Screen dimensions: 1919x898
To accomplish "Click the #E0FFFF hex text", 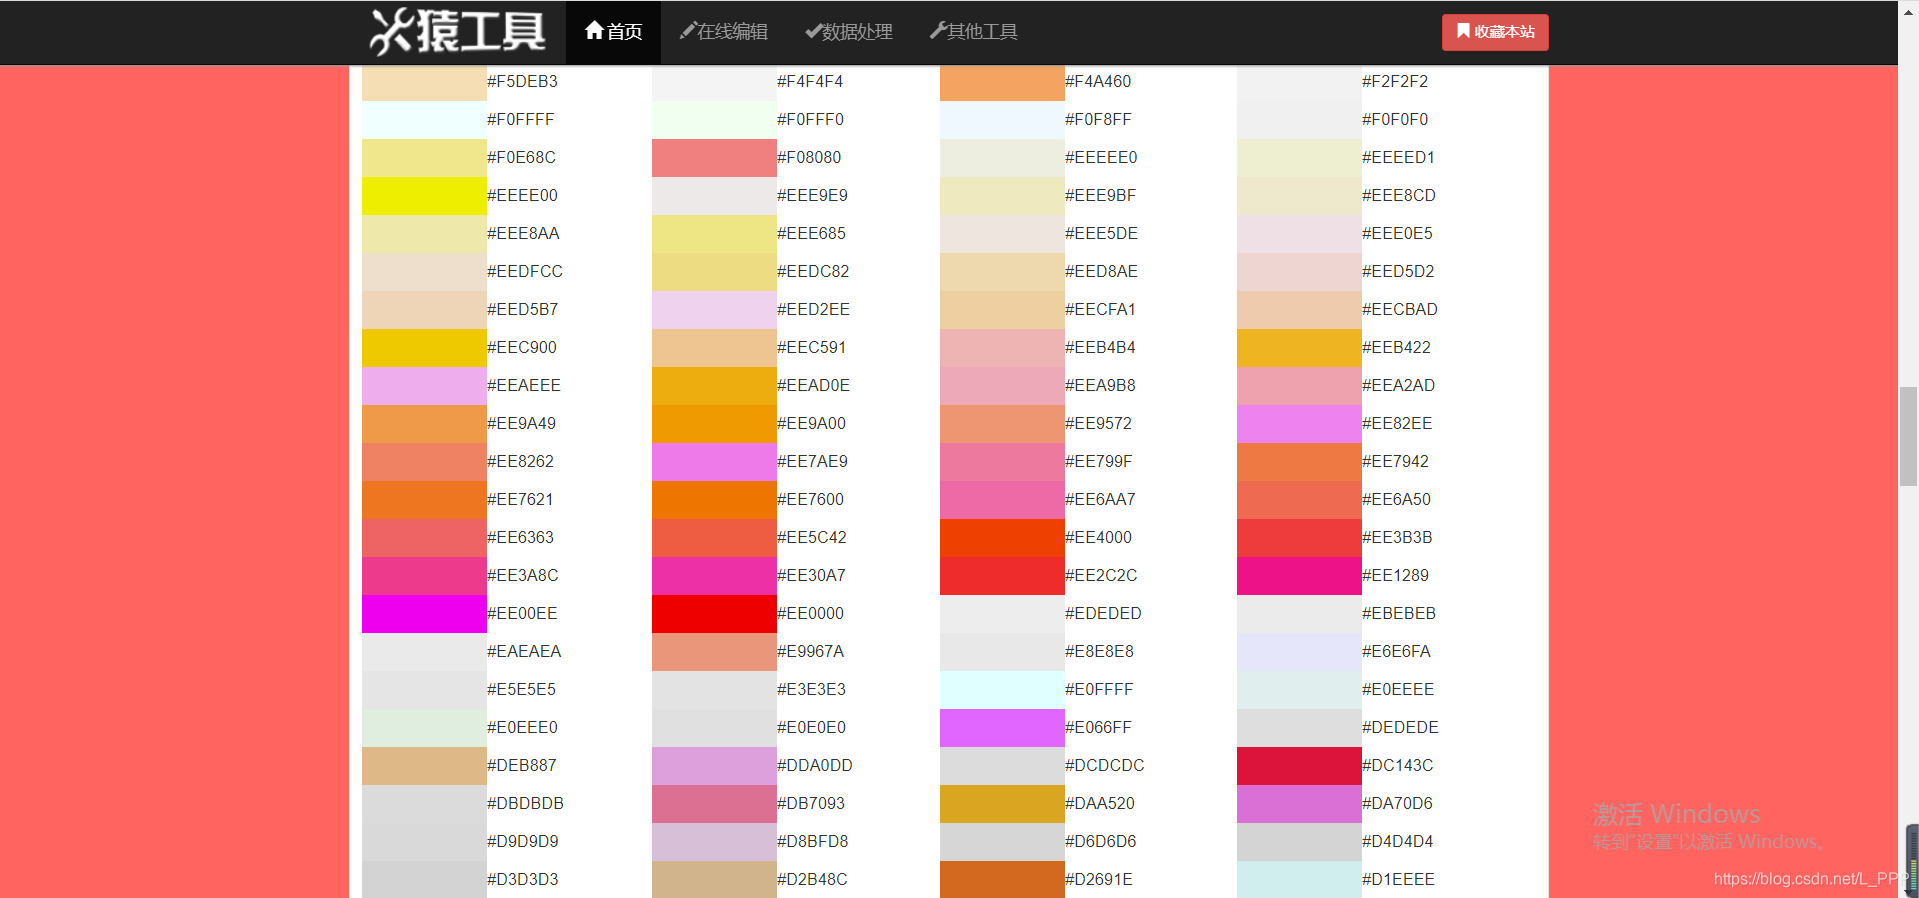I will [x=1099, y=690].
